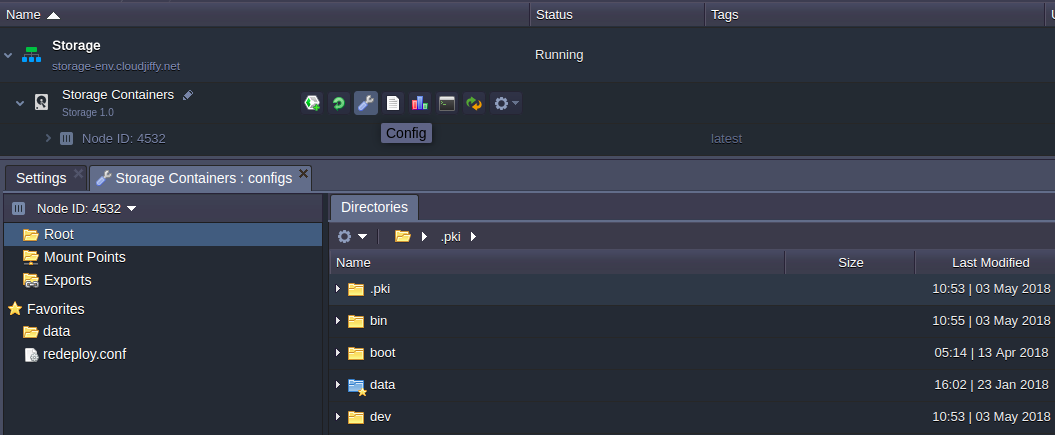
Task: Click the boot folder icon
Action: click(x=356, y=353)
